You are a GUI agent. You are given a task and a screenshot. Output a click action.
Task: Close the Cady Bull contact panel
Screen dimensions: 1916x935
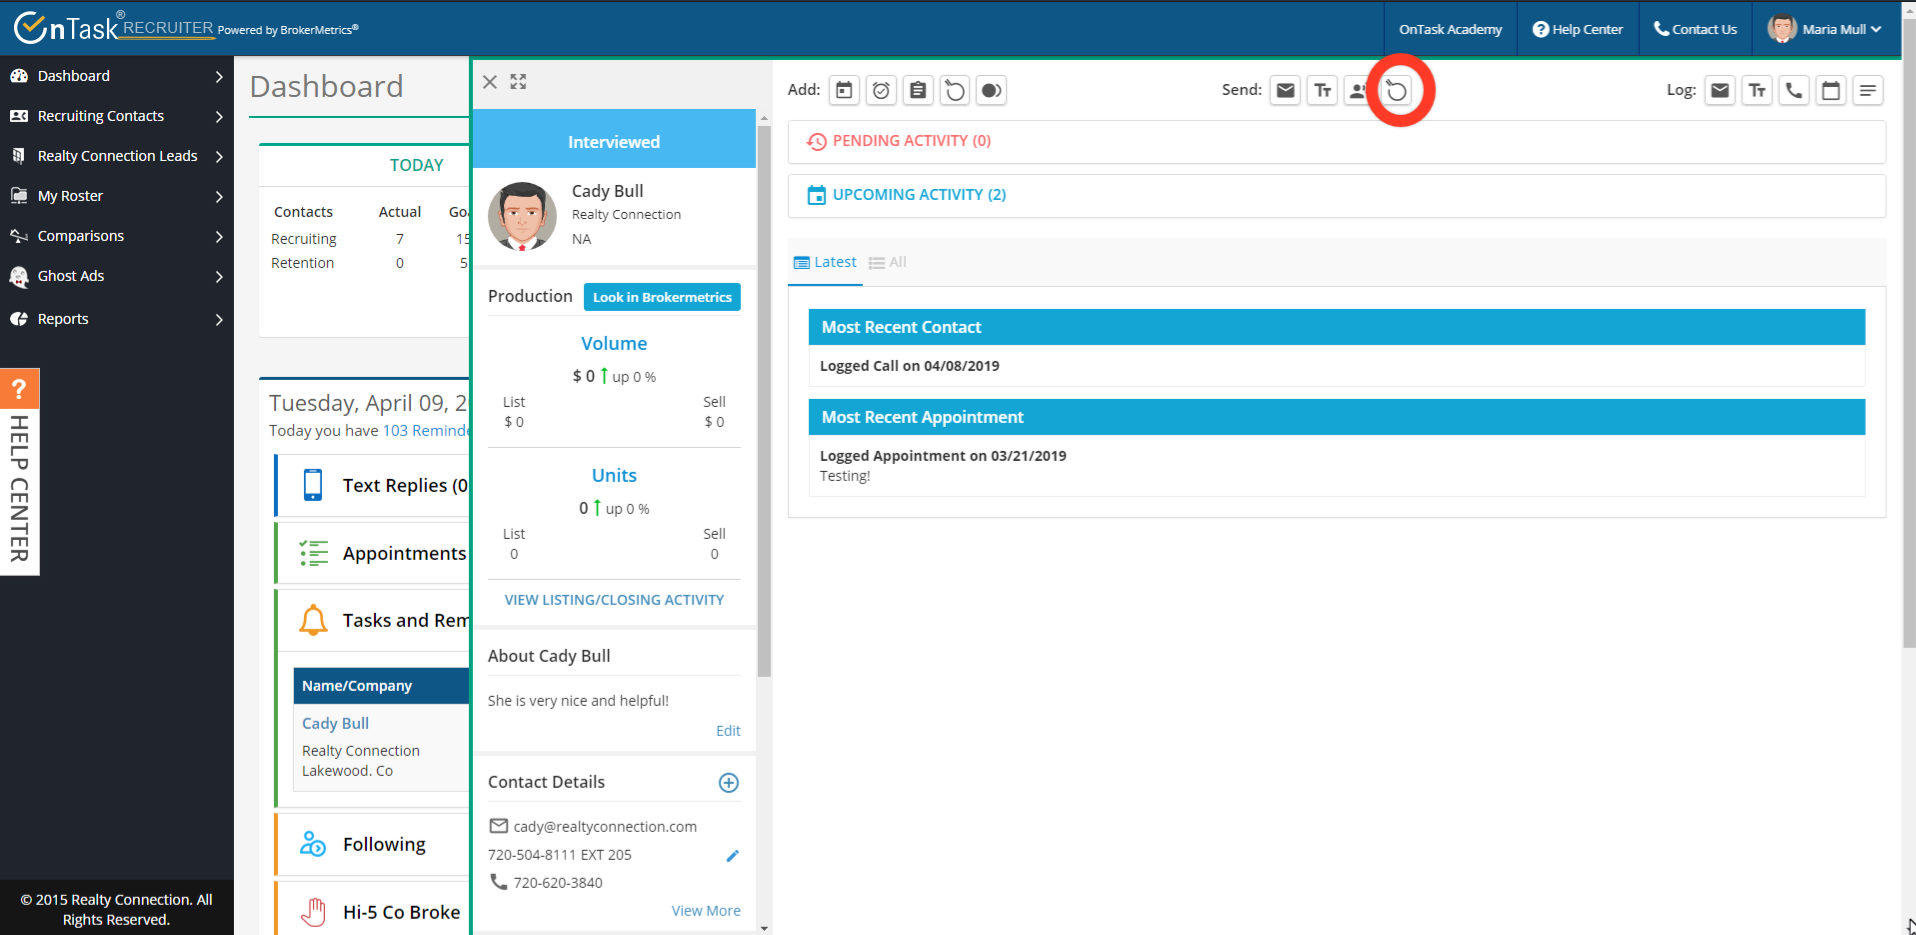(490, 82)
